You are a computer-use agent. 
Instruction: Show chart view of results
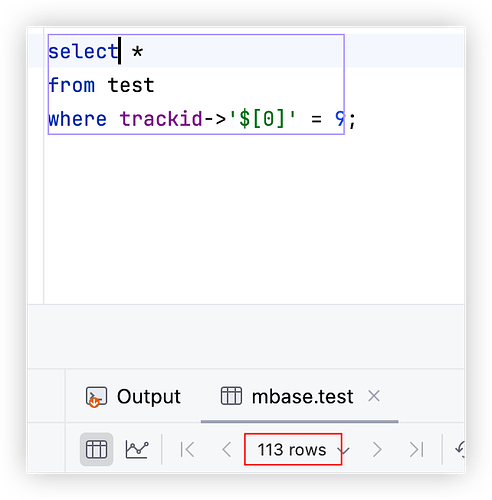point(137,449)
